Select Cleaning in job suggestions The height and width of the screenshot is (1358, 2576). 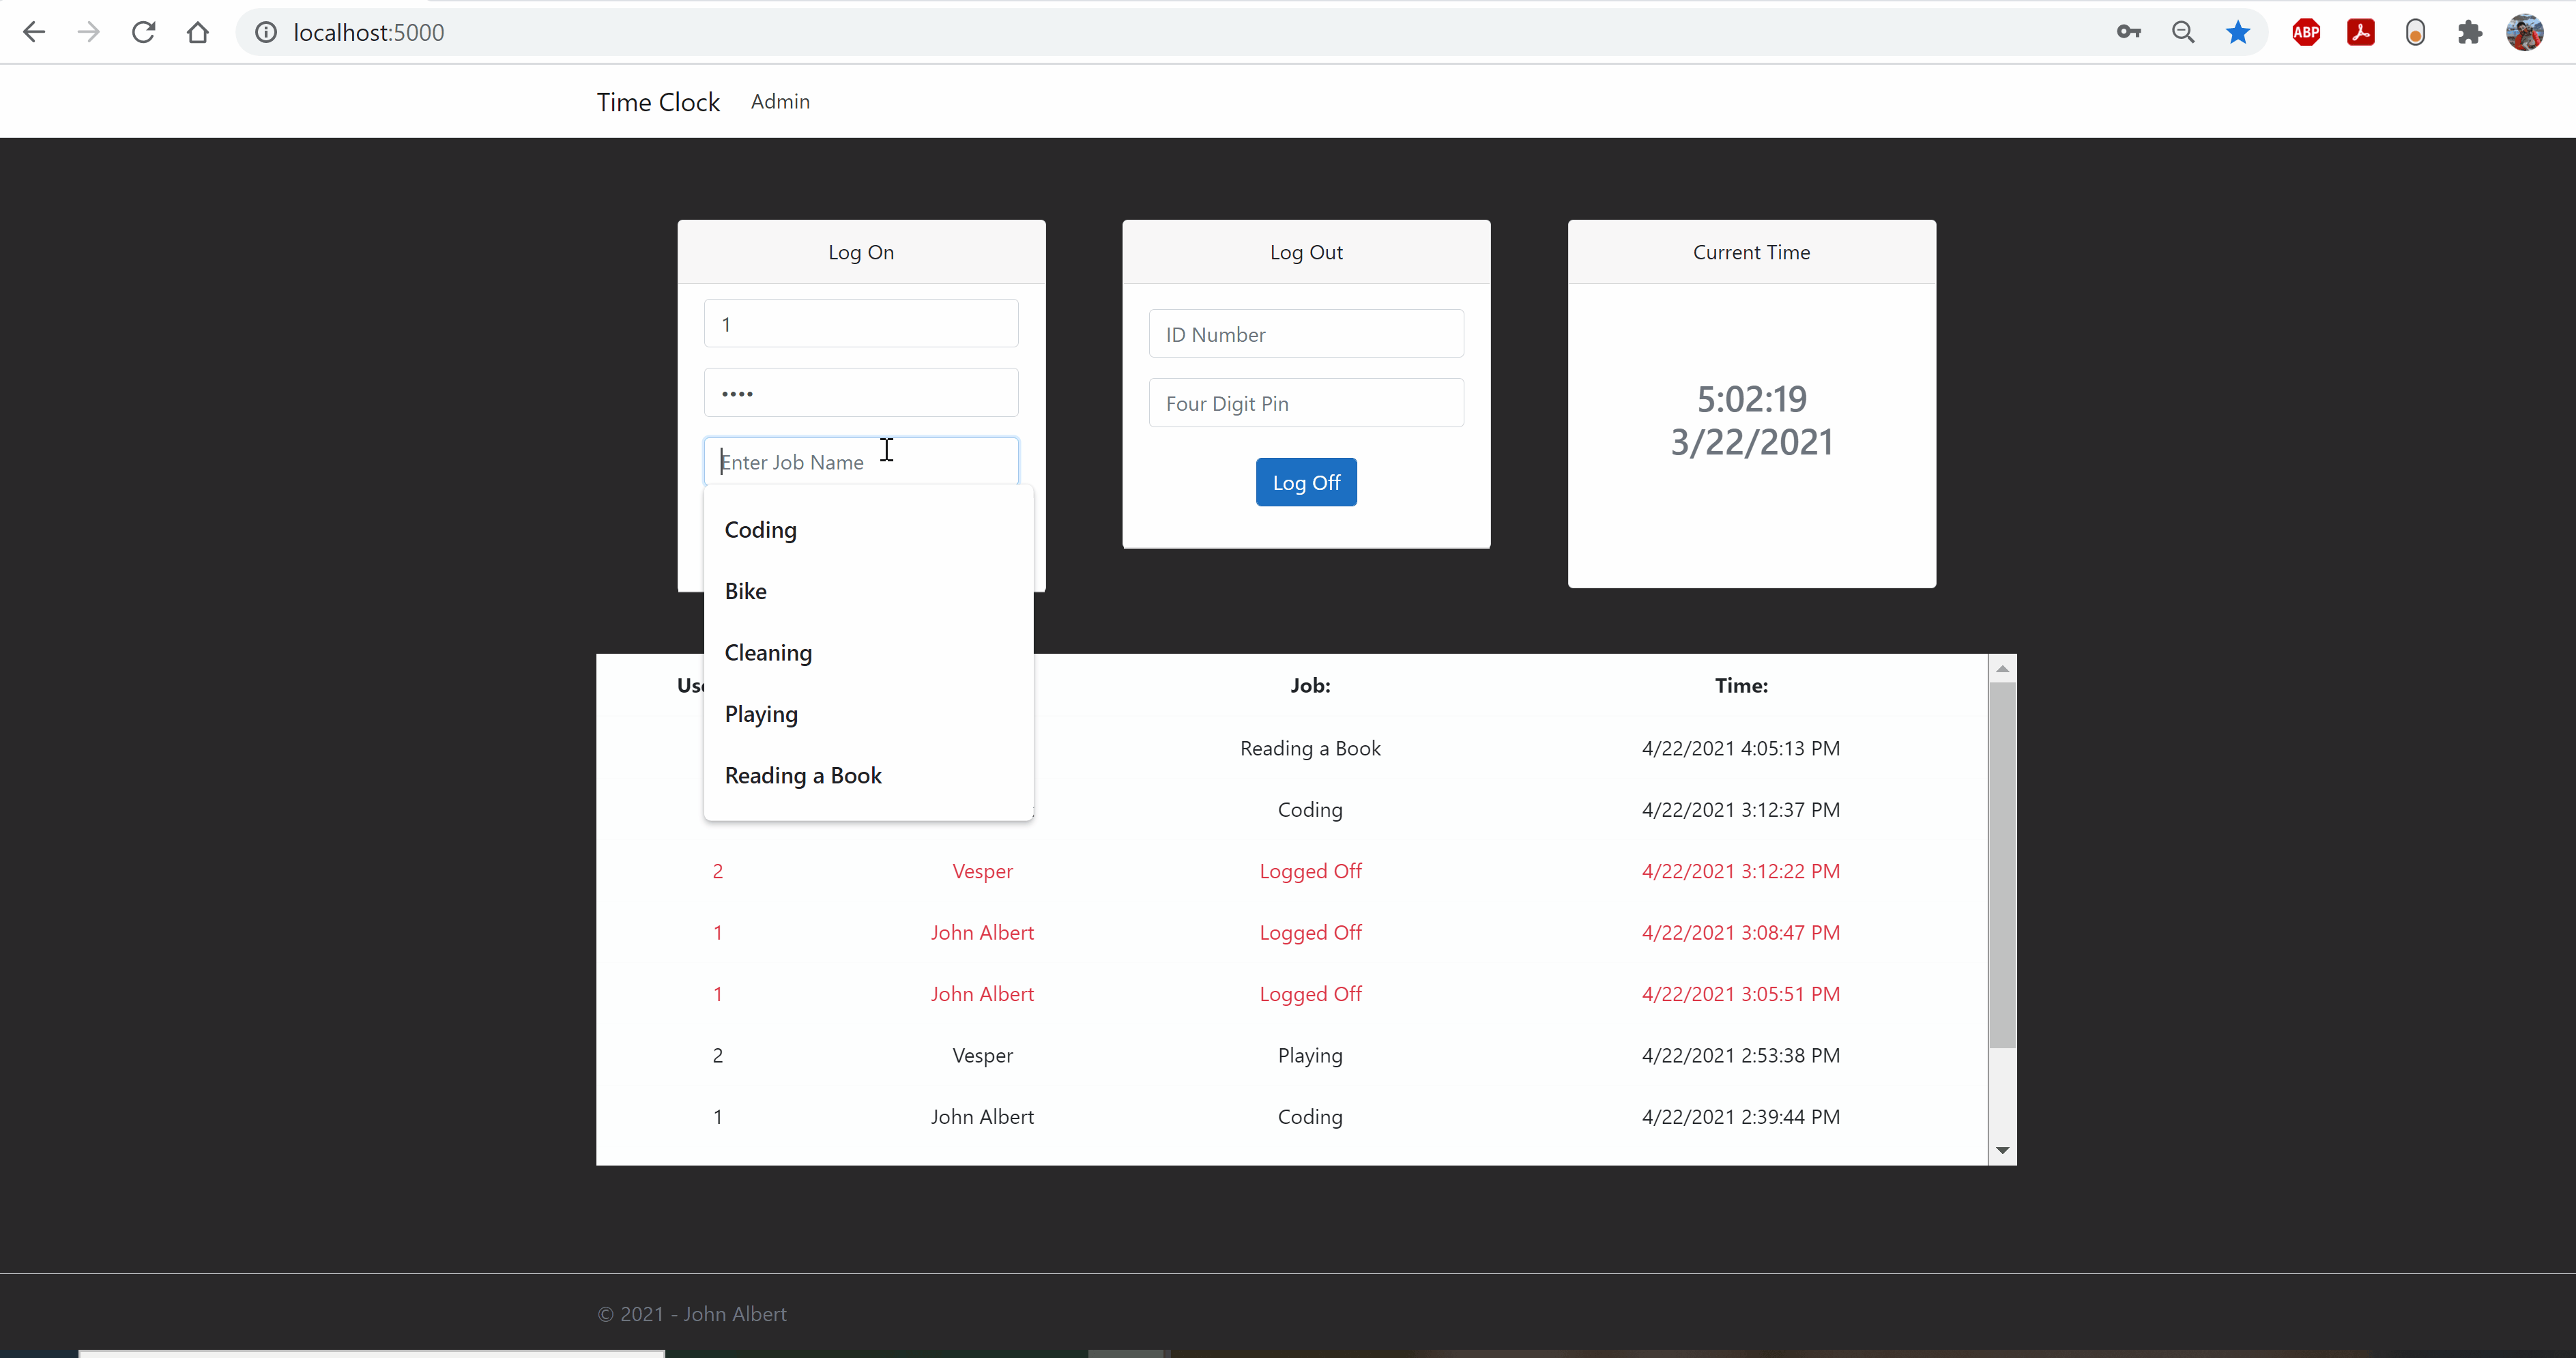coord(868,653)
